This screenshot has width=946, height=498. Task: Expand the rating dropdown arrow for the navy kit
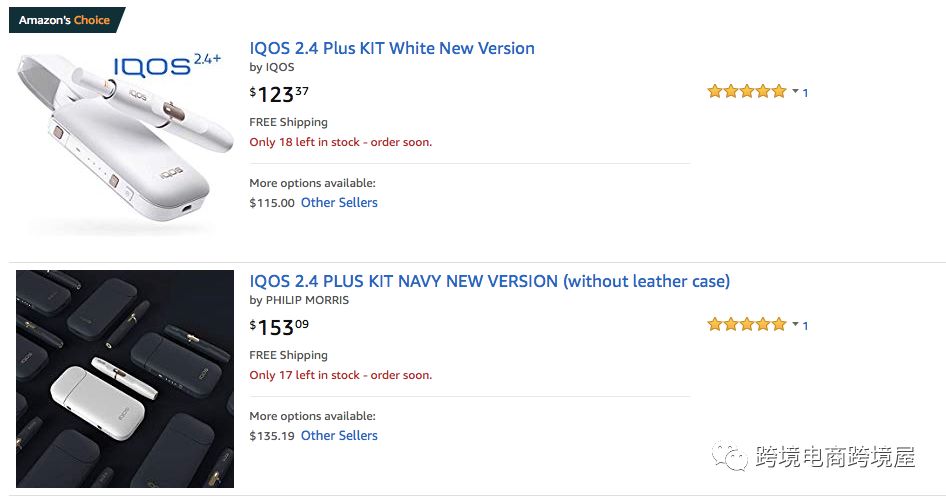point(795,325)
